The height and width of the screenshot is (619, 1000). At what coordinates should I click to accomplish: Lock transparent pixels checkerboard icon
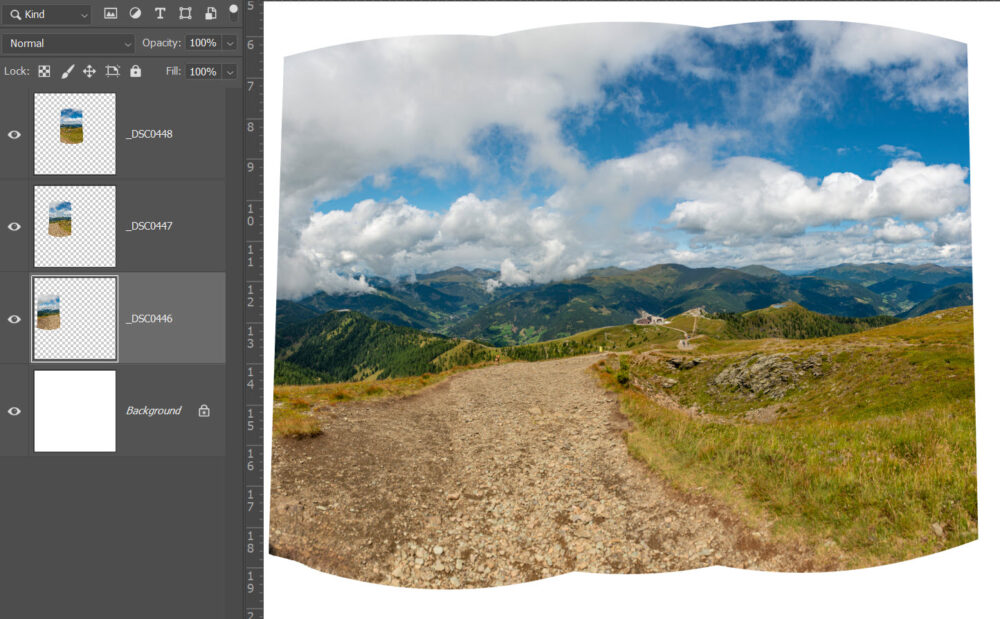click(44, 72)
